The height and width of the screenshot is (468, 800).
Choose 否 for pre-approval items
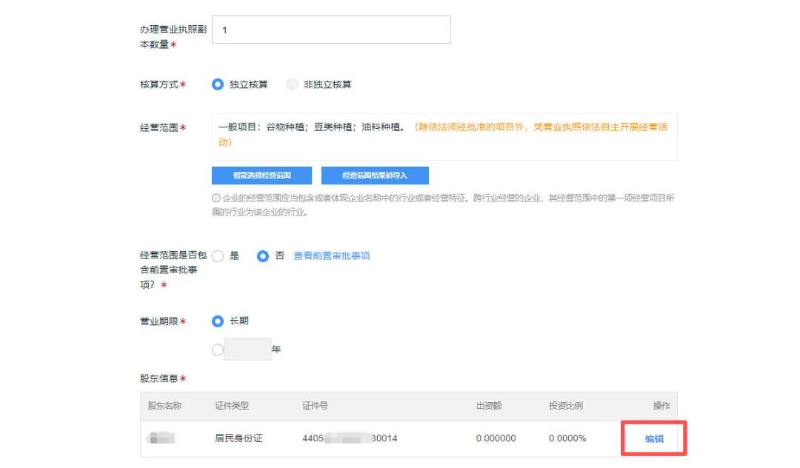click(263, 256)
